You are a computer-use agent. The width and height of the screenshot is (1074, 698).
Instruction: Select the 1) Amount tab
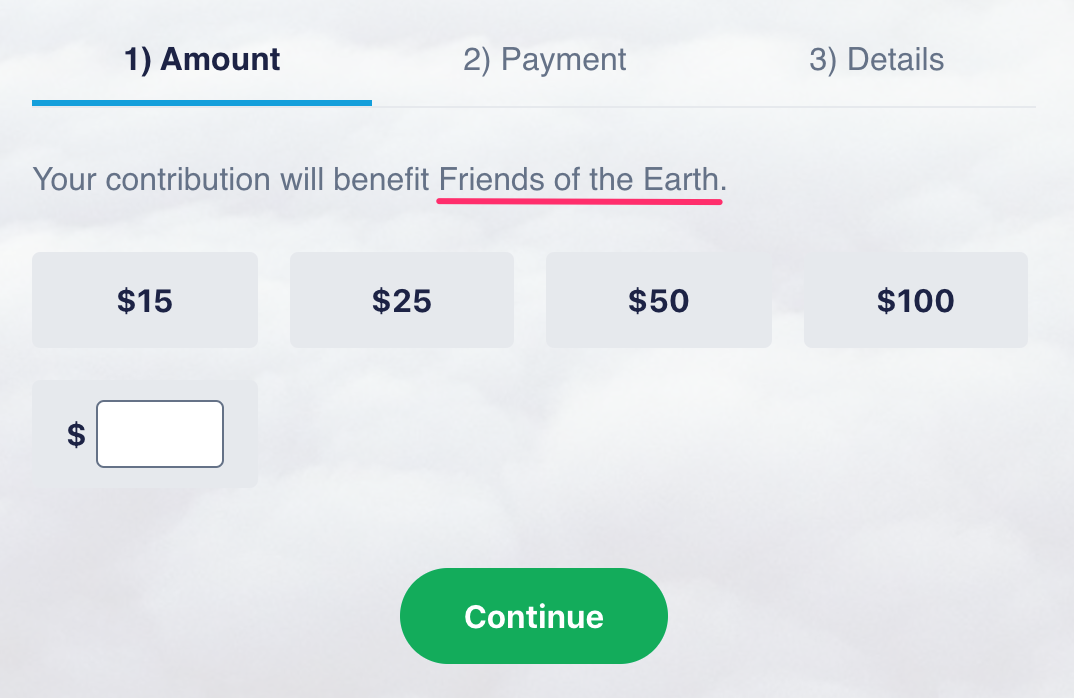[202, 60]
